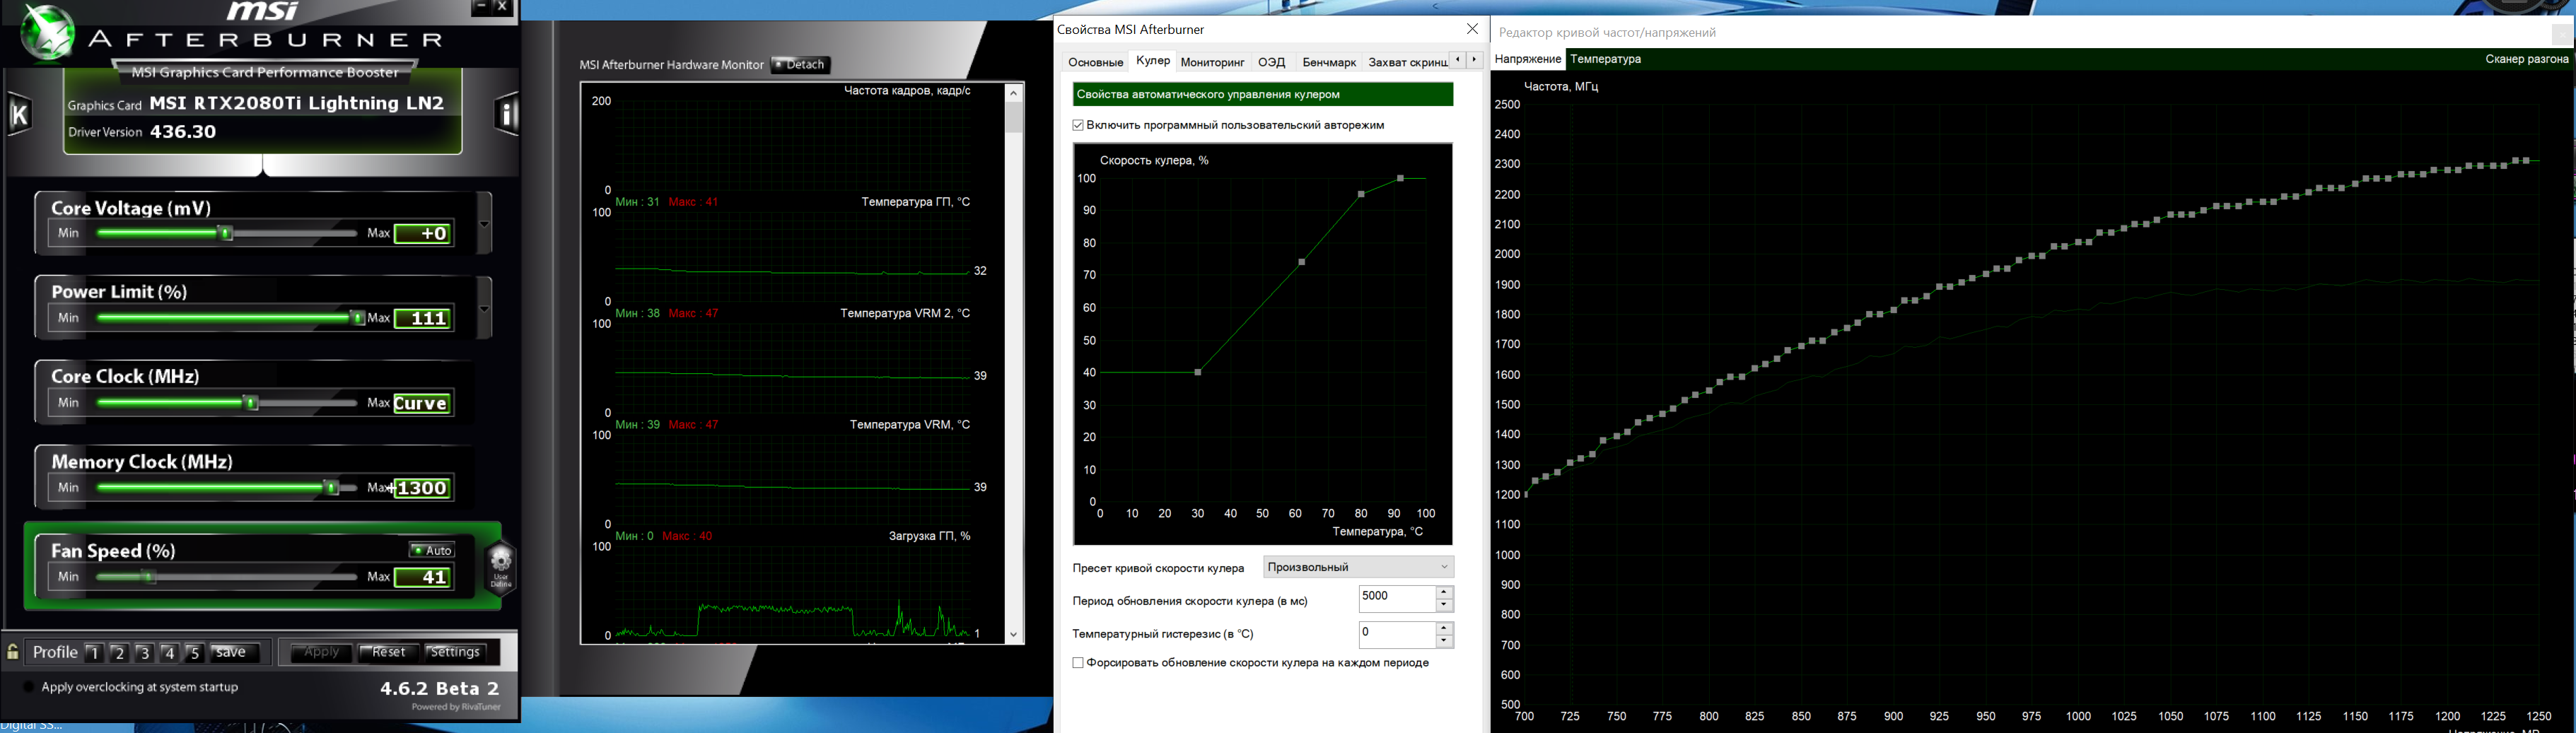Select the fan curve point near 80°C

(1361, 194)
